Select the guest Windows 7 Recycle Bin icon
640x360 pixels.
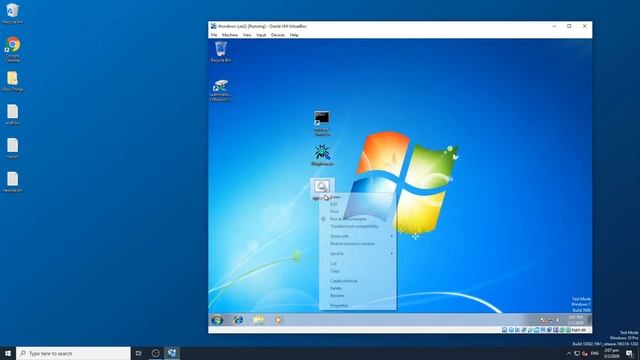(x=221, y=51)
